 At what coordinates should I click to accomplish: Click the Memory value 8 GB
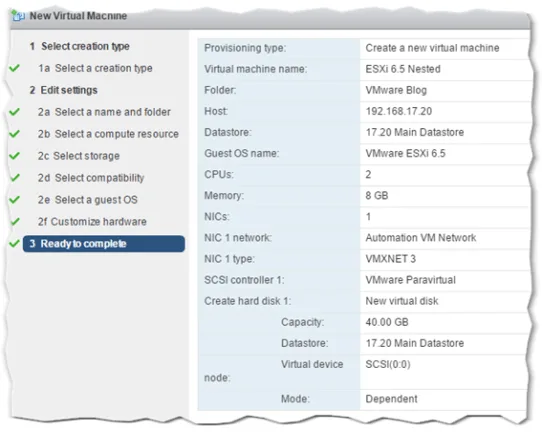click(x=377, y=195)
